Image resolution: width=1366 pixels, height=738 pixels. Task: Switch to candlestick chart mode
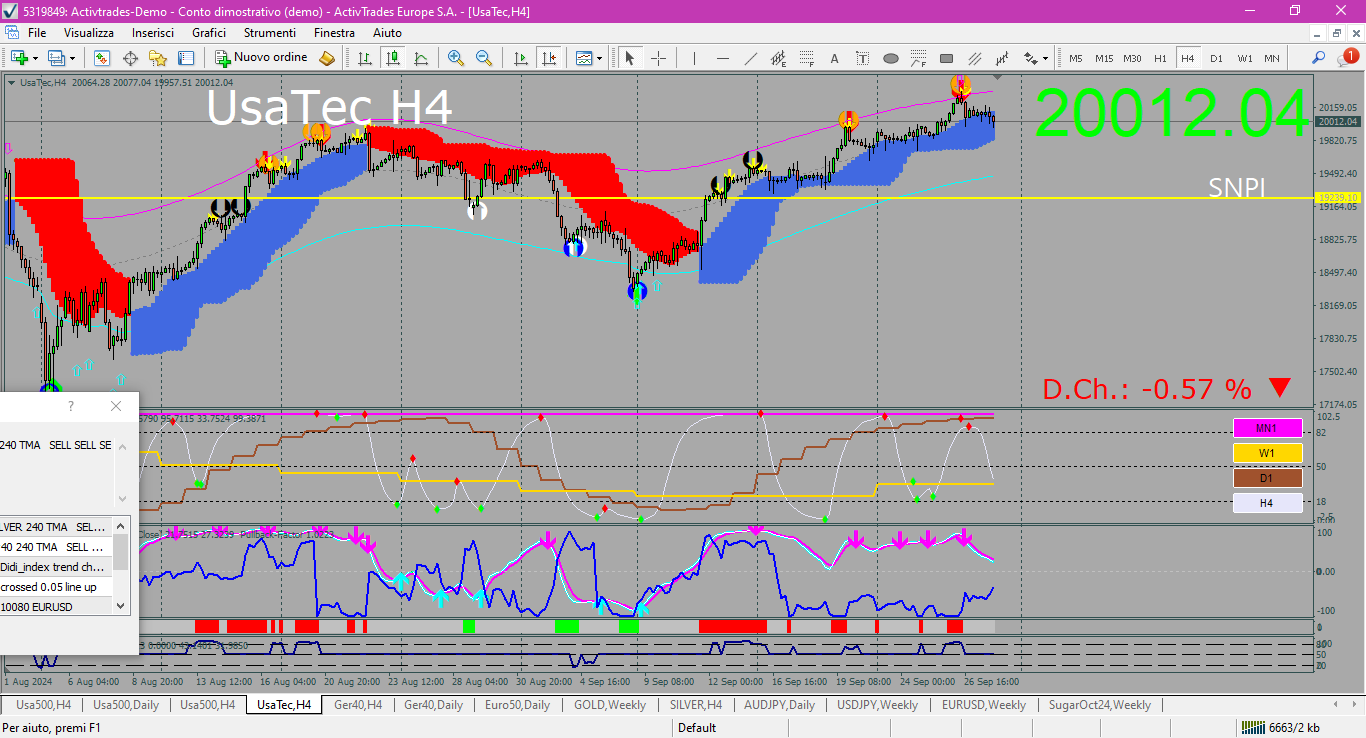tap(393, 58)
